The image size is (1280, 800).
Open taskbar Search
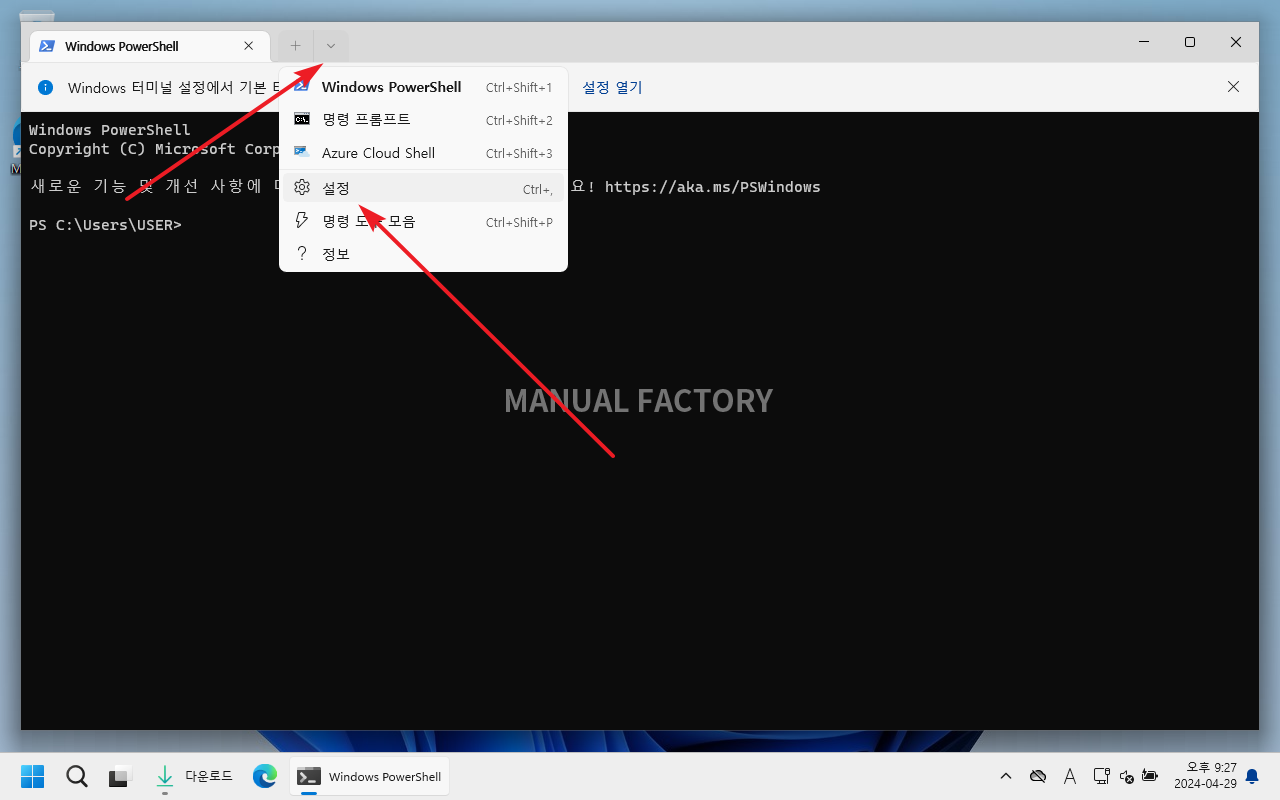pyautogui.click(x=76, y=776)
